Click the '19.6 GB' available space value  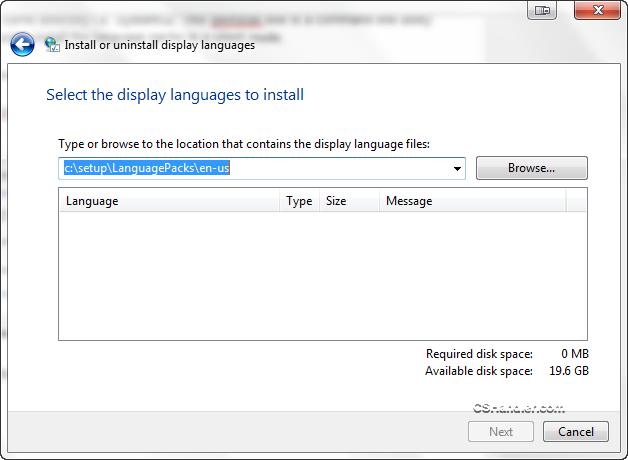click(x=569, y=371)
